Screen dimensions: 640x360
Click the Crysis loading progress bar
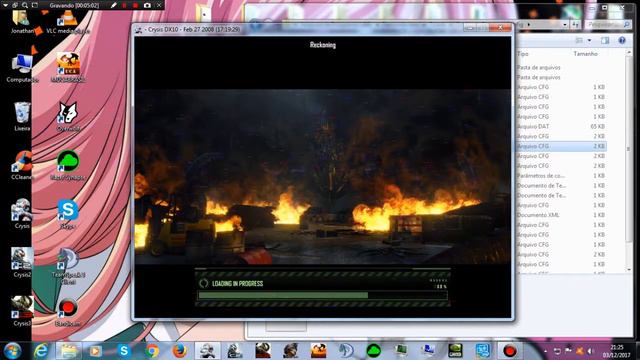point(322,295)
